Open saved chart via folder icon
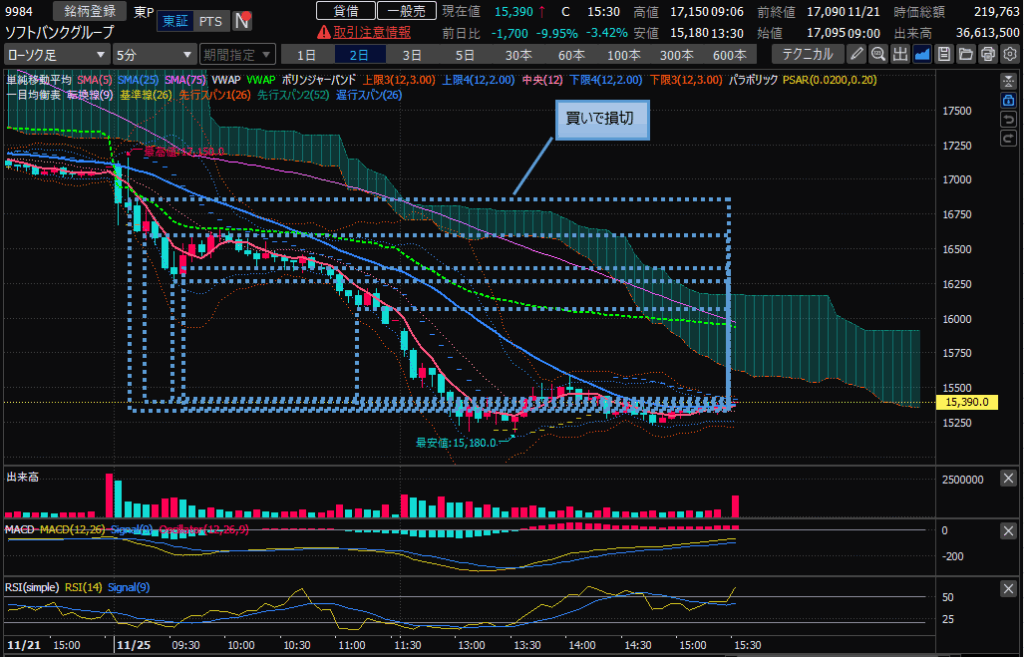 coord(965,54)
